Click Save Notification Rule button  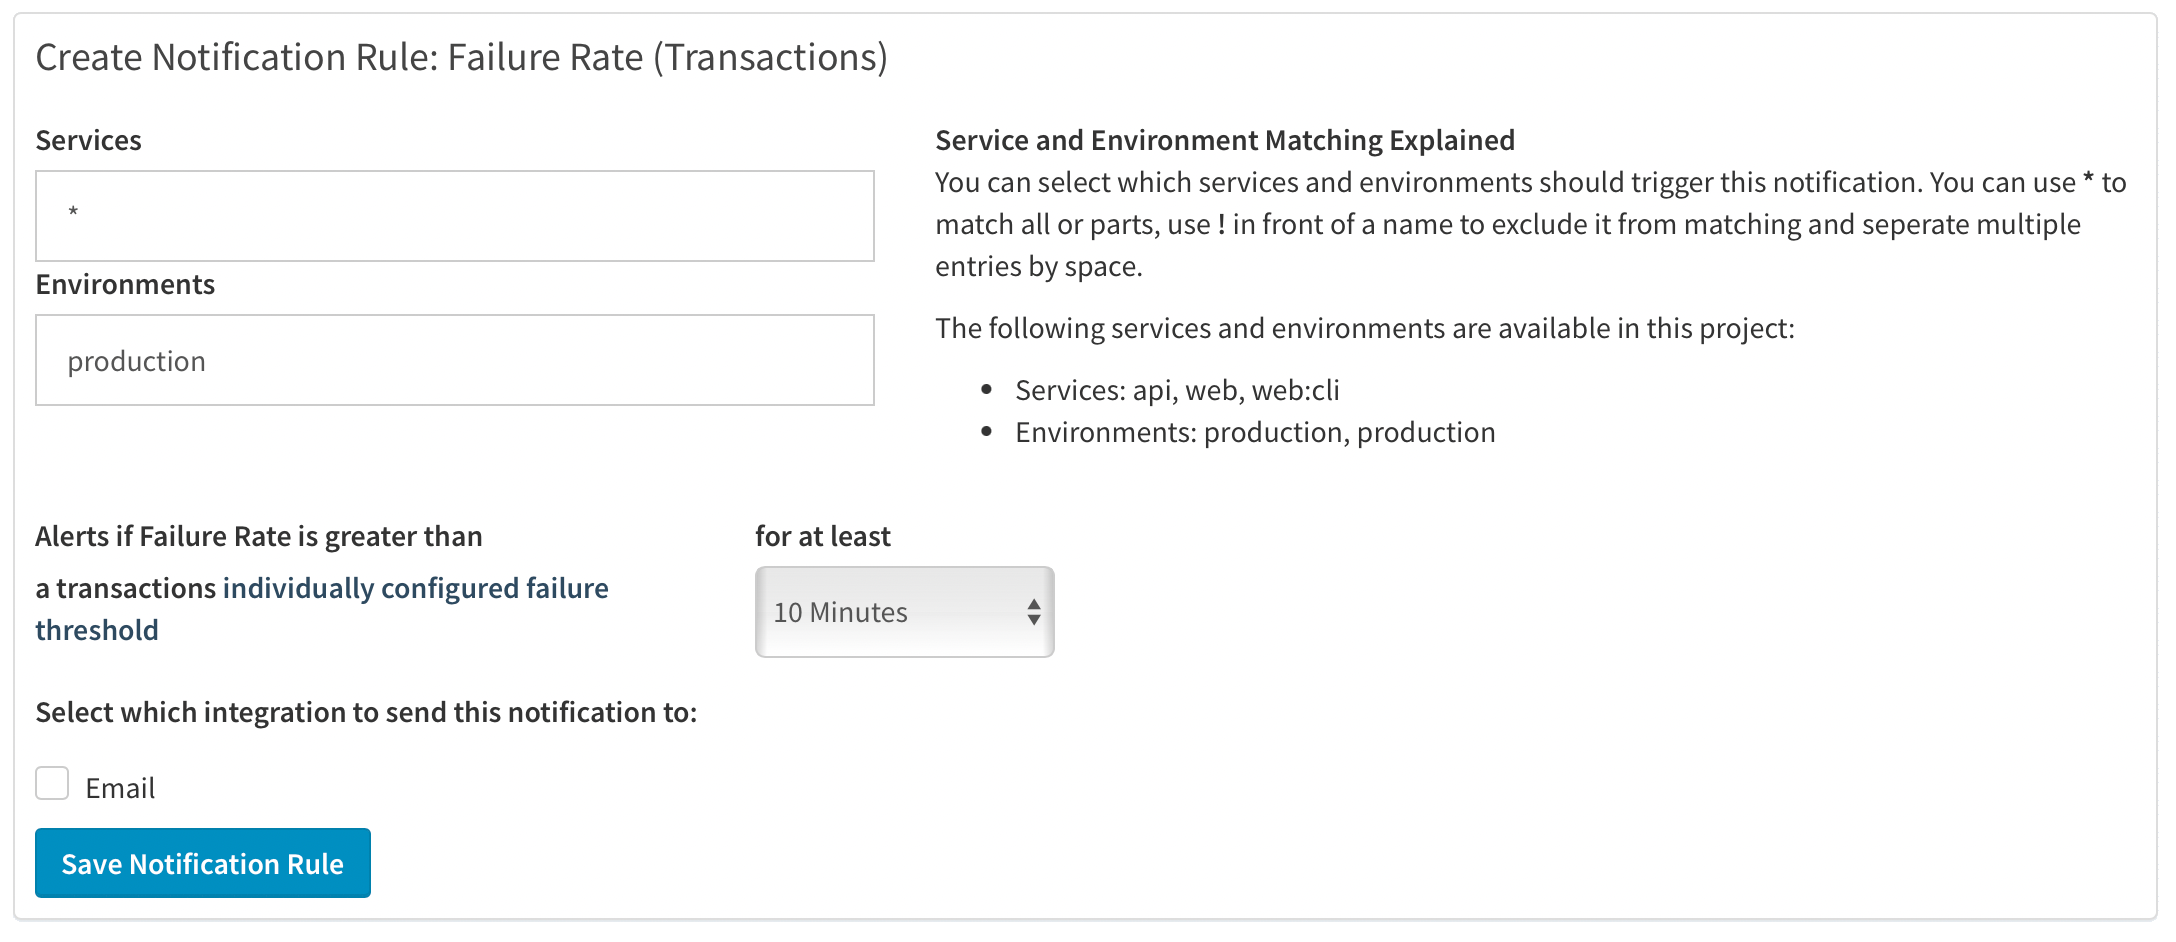pyautogui.click(x=203, y=863)
